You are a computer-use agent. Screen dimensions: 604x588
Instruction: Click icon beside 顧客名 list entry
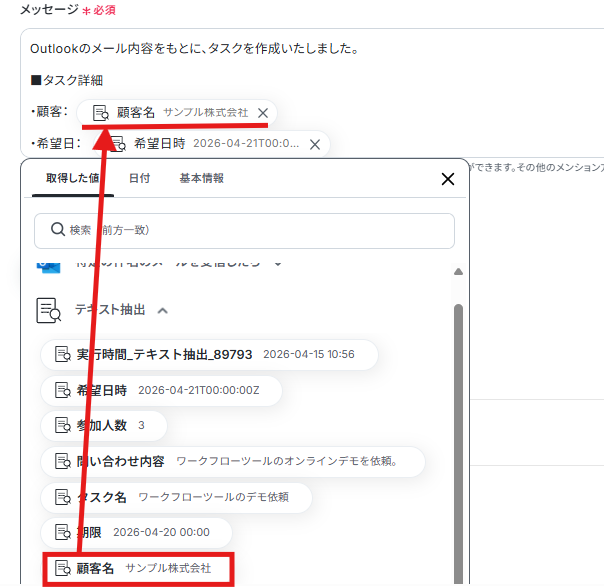click(x=63, y=568)
